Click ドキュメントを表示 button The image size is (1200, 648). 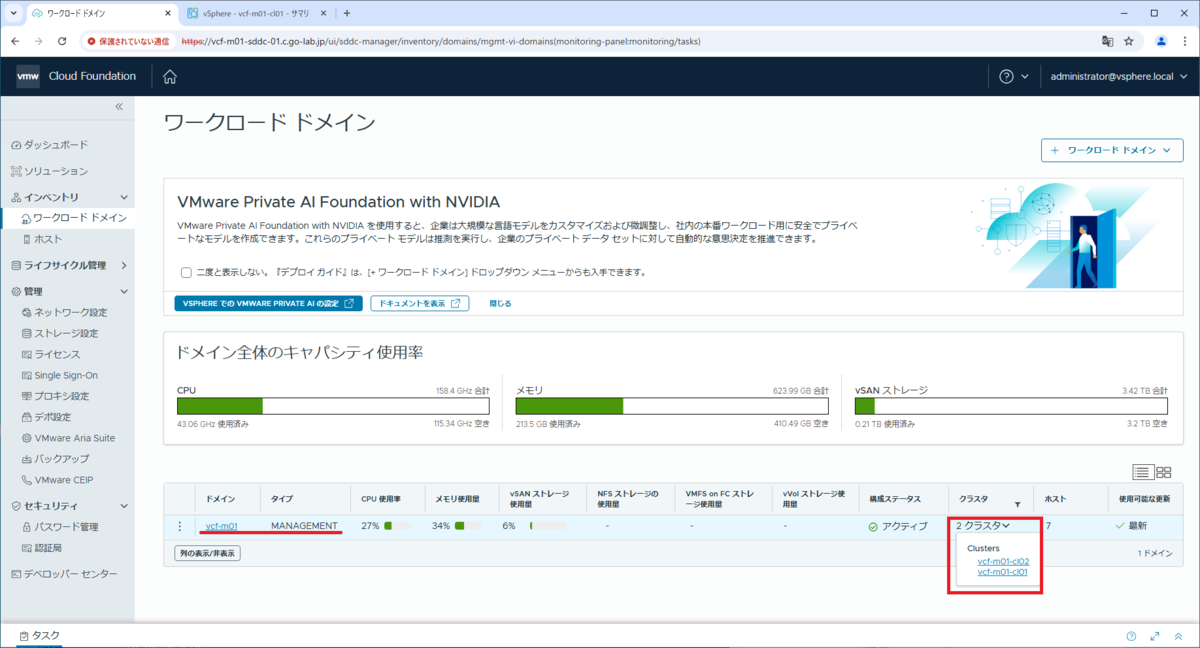[419, 303]
